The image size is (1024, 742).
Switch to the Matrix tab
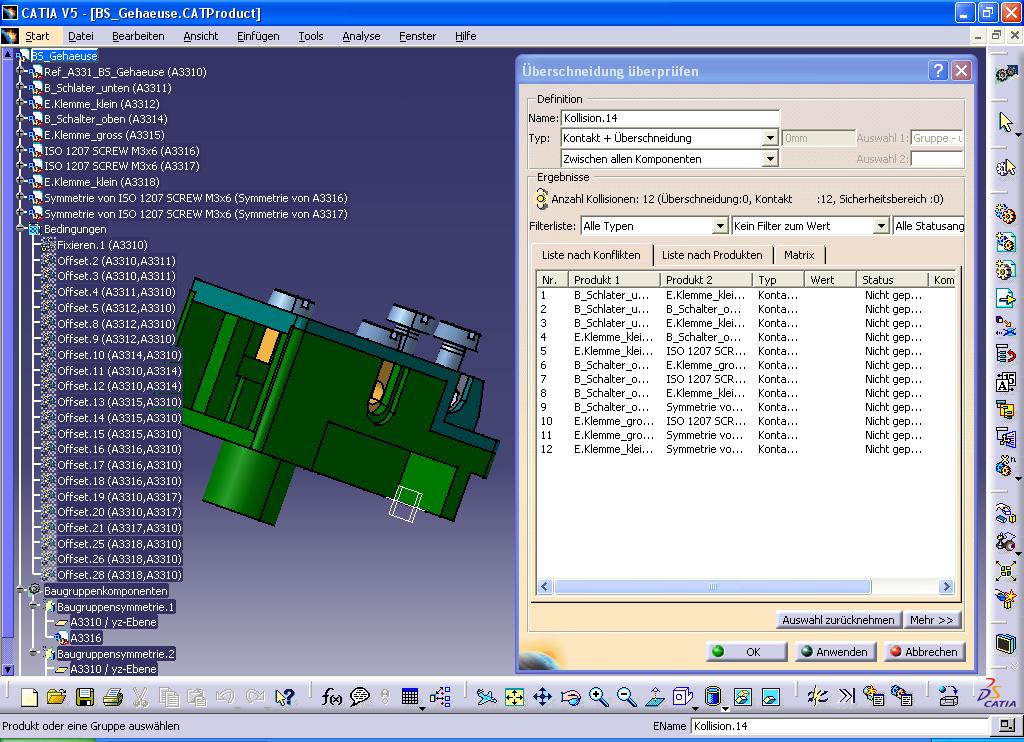[799, 255]
